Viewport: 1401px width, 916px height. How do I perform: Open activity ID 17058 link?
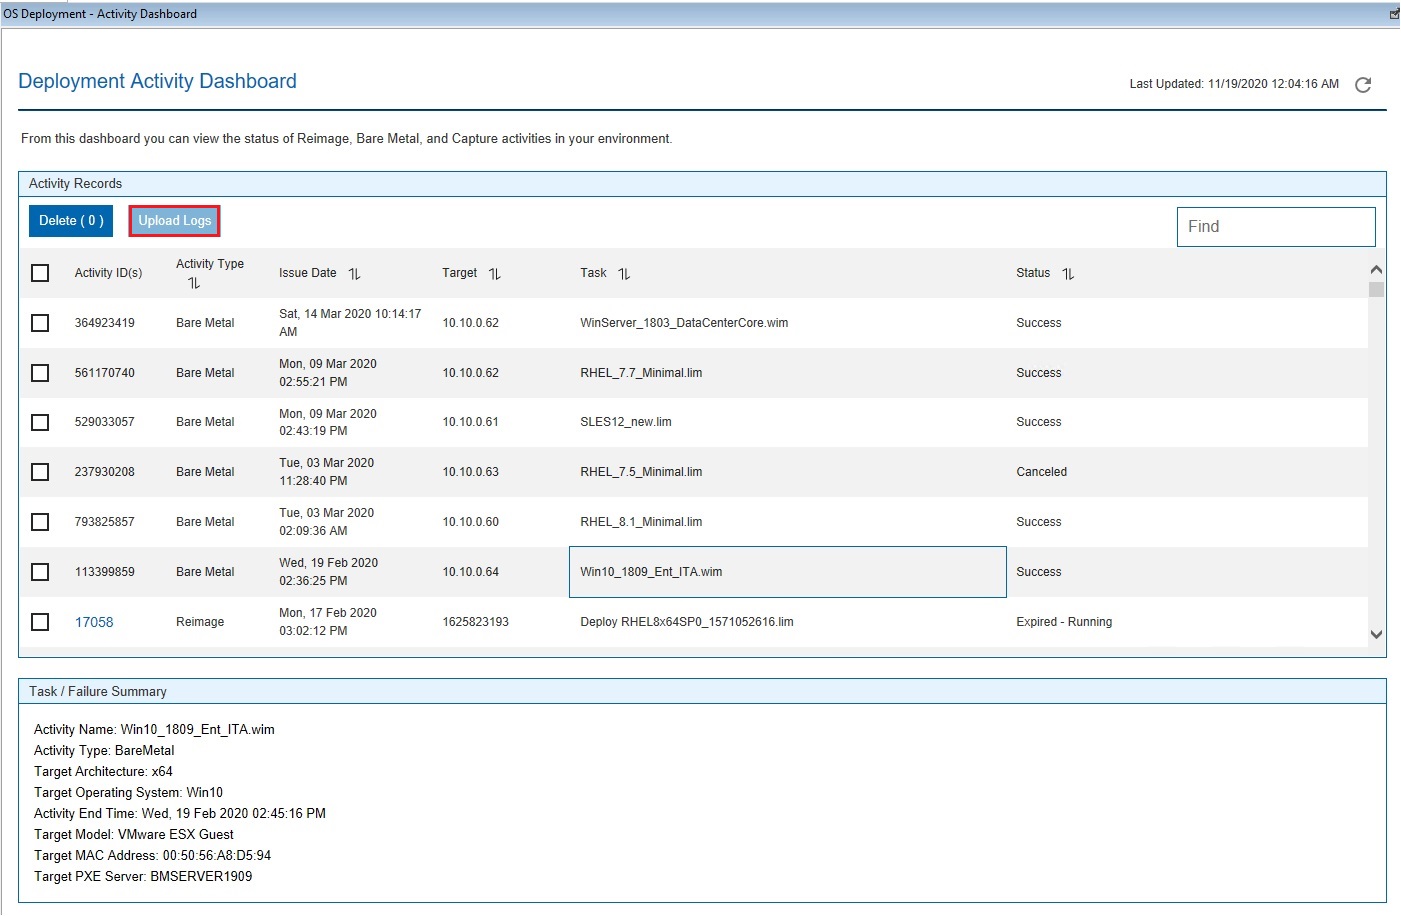(94, 622)
